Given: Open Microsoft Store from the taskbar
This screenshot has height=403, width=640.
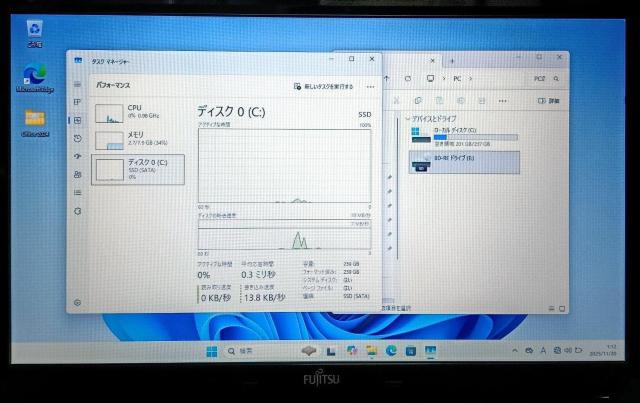Looking at the screenshot, I should point(411,351).
